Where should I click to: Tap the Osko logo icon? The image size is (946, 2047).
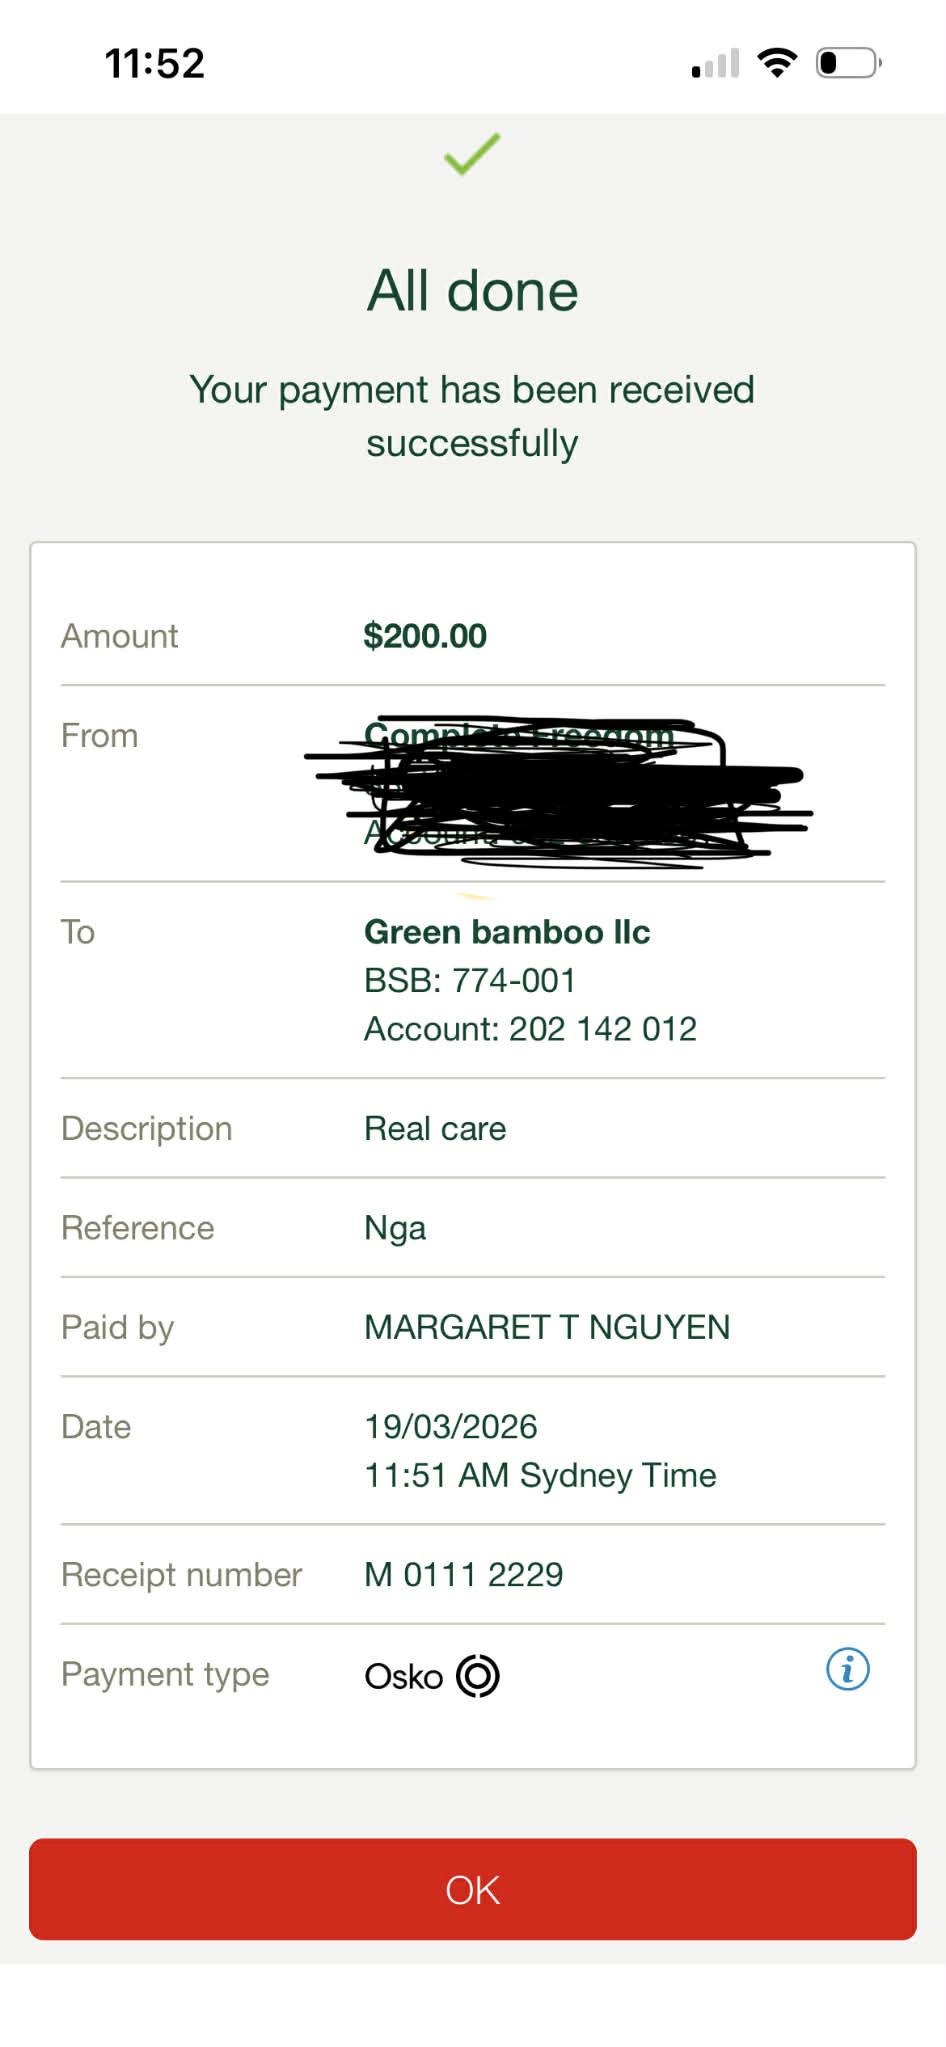[478, 1676]
